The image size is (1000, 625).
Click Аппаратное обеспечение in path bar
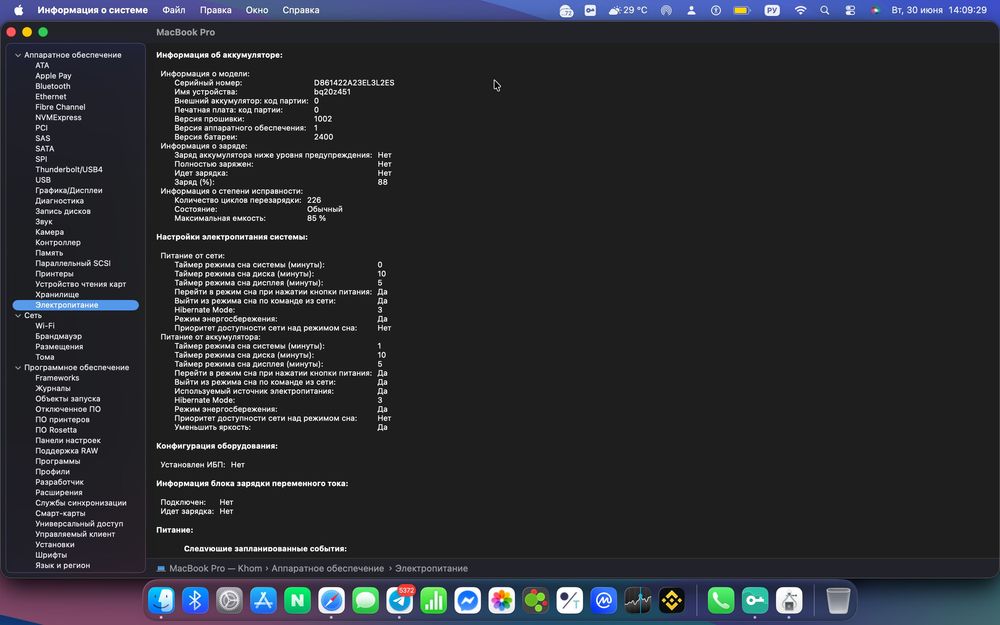(328, 568)
